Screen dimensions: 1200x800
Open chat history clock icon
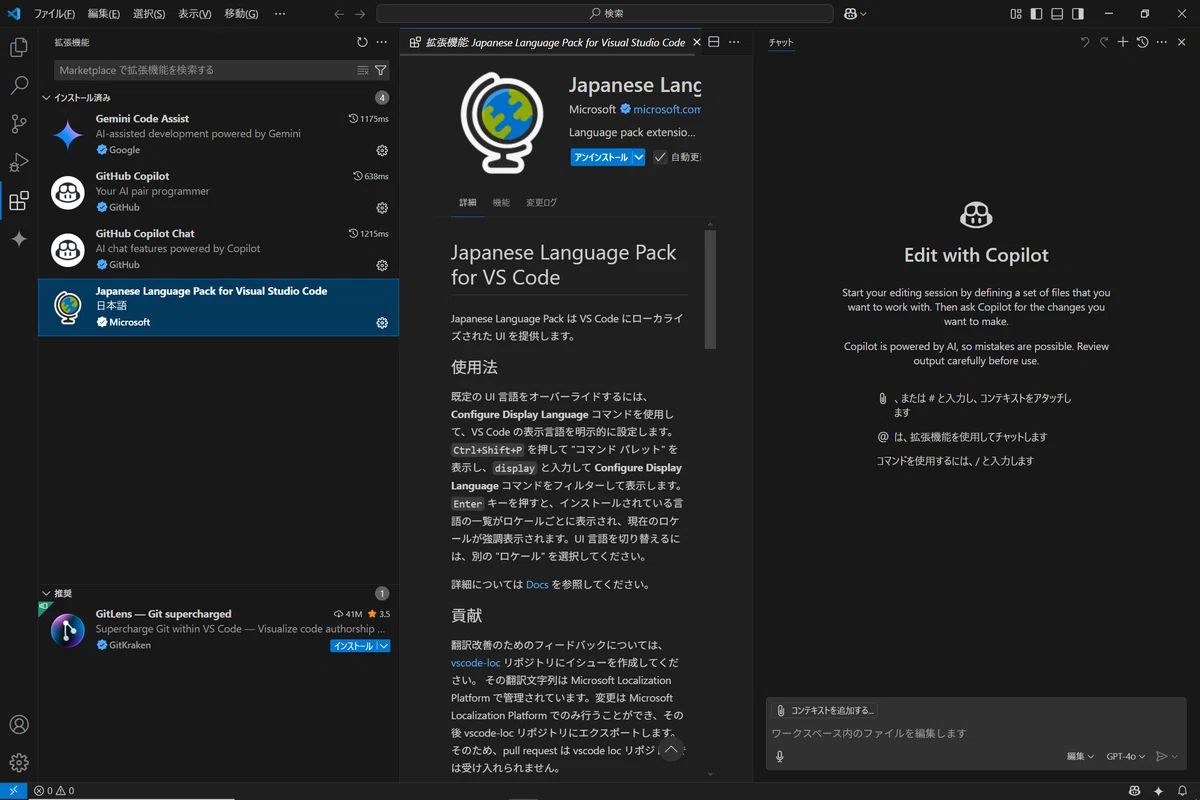1142,42
